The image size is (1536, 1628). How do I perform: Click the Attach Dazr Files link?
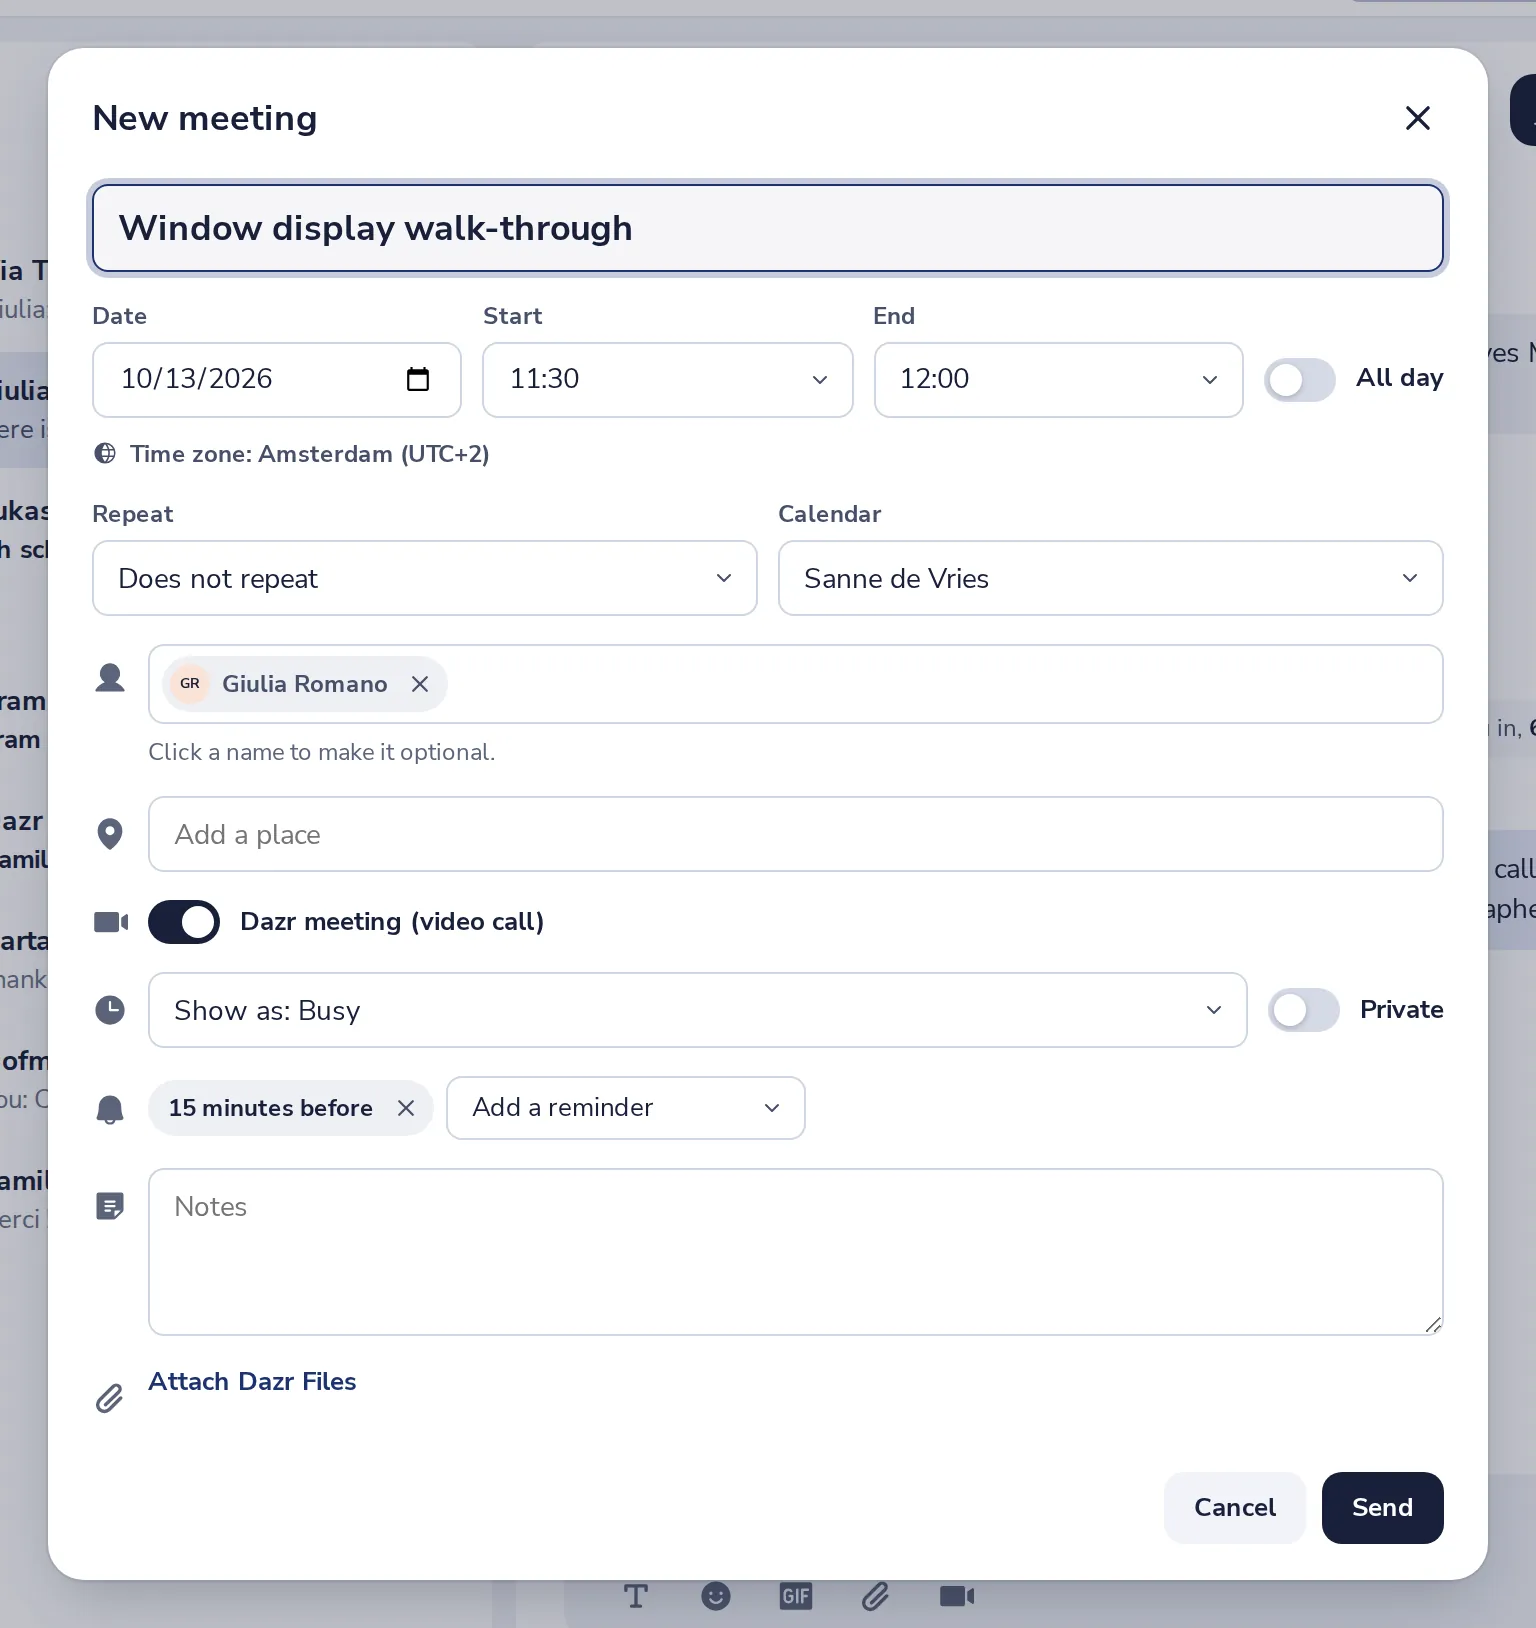pos(252,1382)
